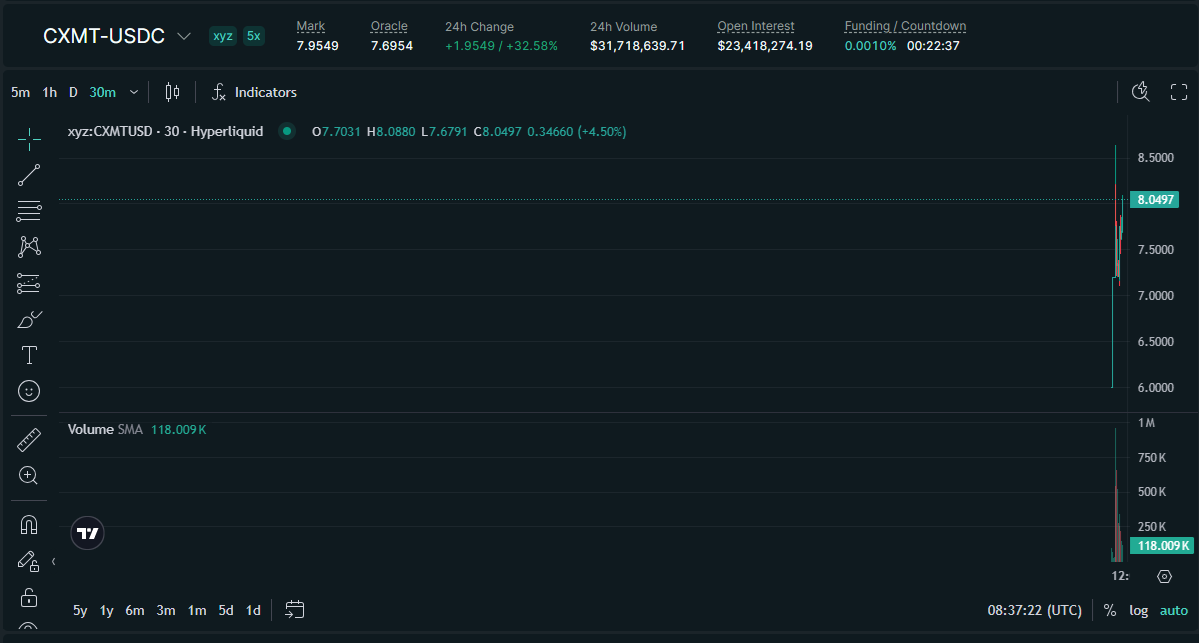The height and width of the screenshot is (643, 1199).
Task: Click the current price label 8.0497
Action: click(x=1155, y=200)
